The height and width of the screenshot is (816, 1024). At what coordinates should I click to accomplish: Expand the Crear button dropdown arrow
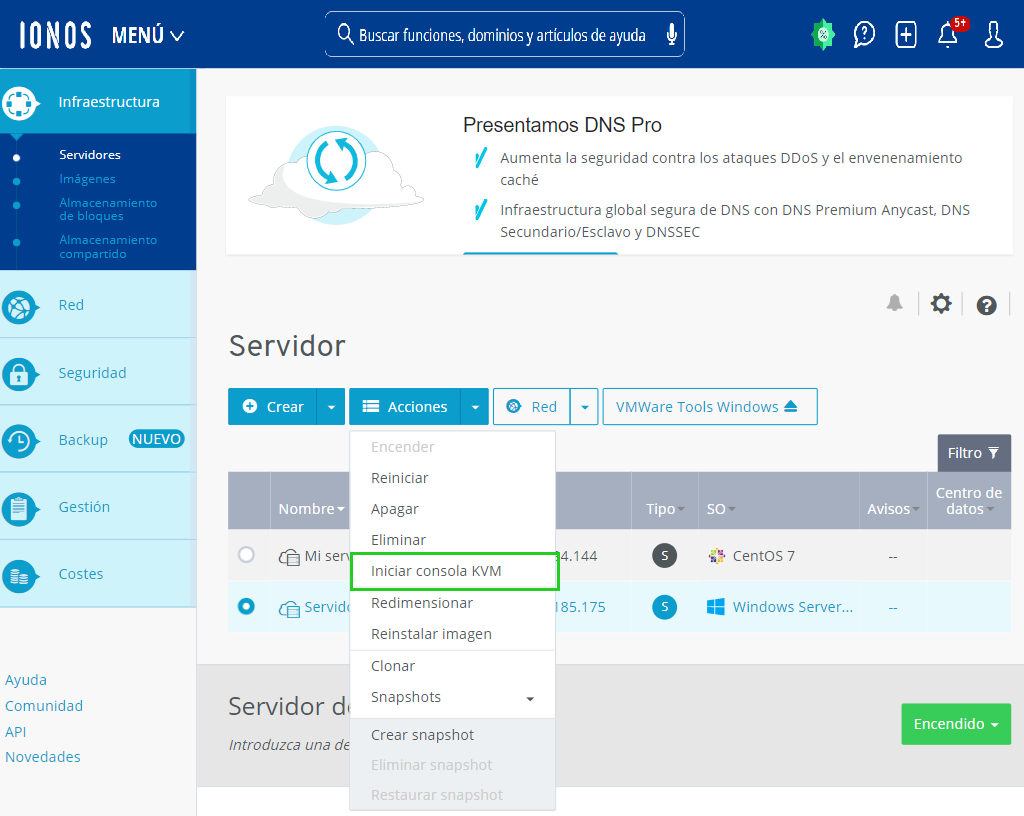[x=332, y=407]
